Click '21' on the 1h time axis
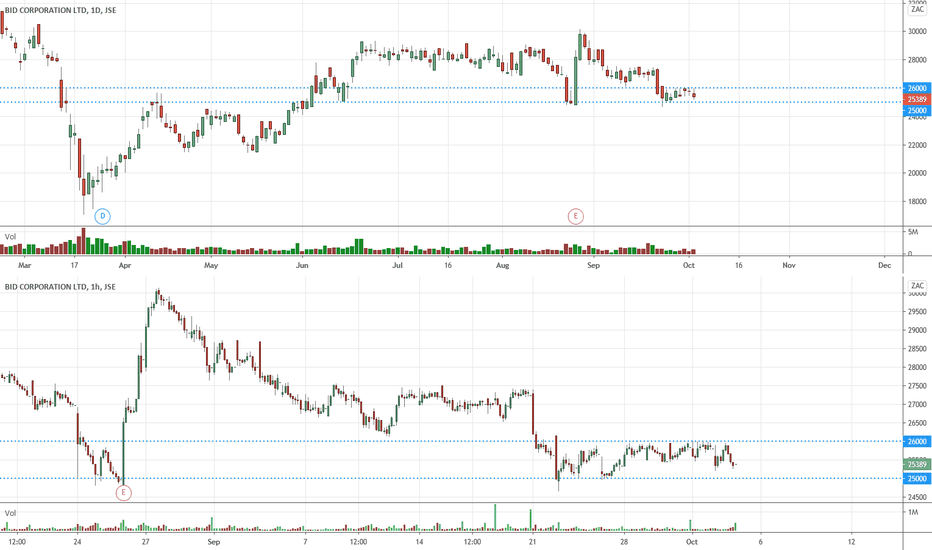This screenshot has width=932, height=550. click(533, 542)
